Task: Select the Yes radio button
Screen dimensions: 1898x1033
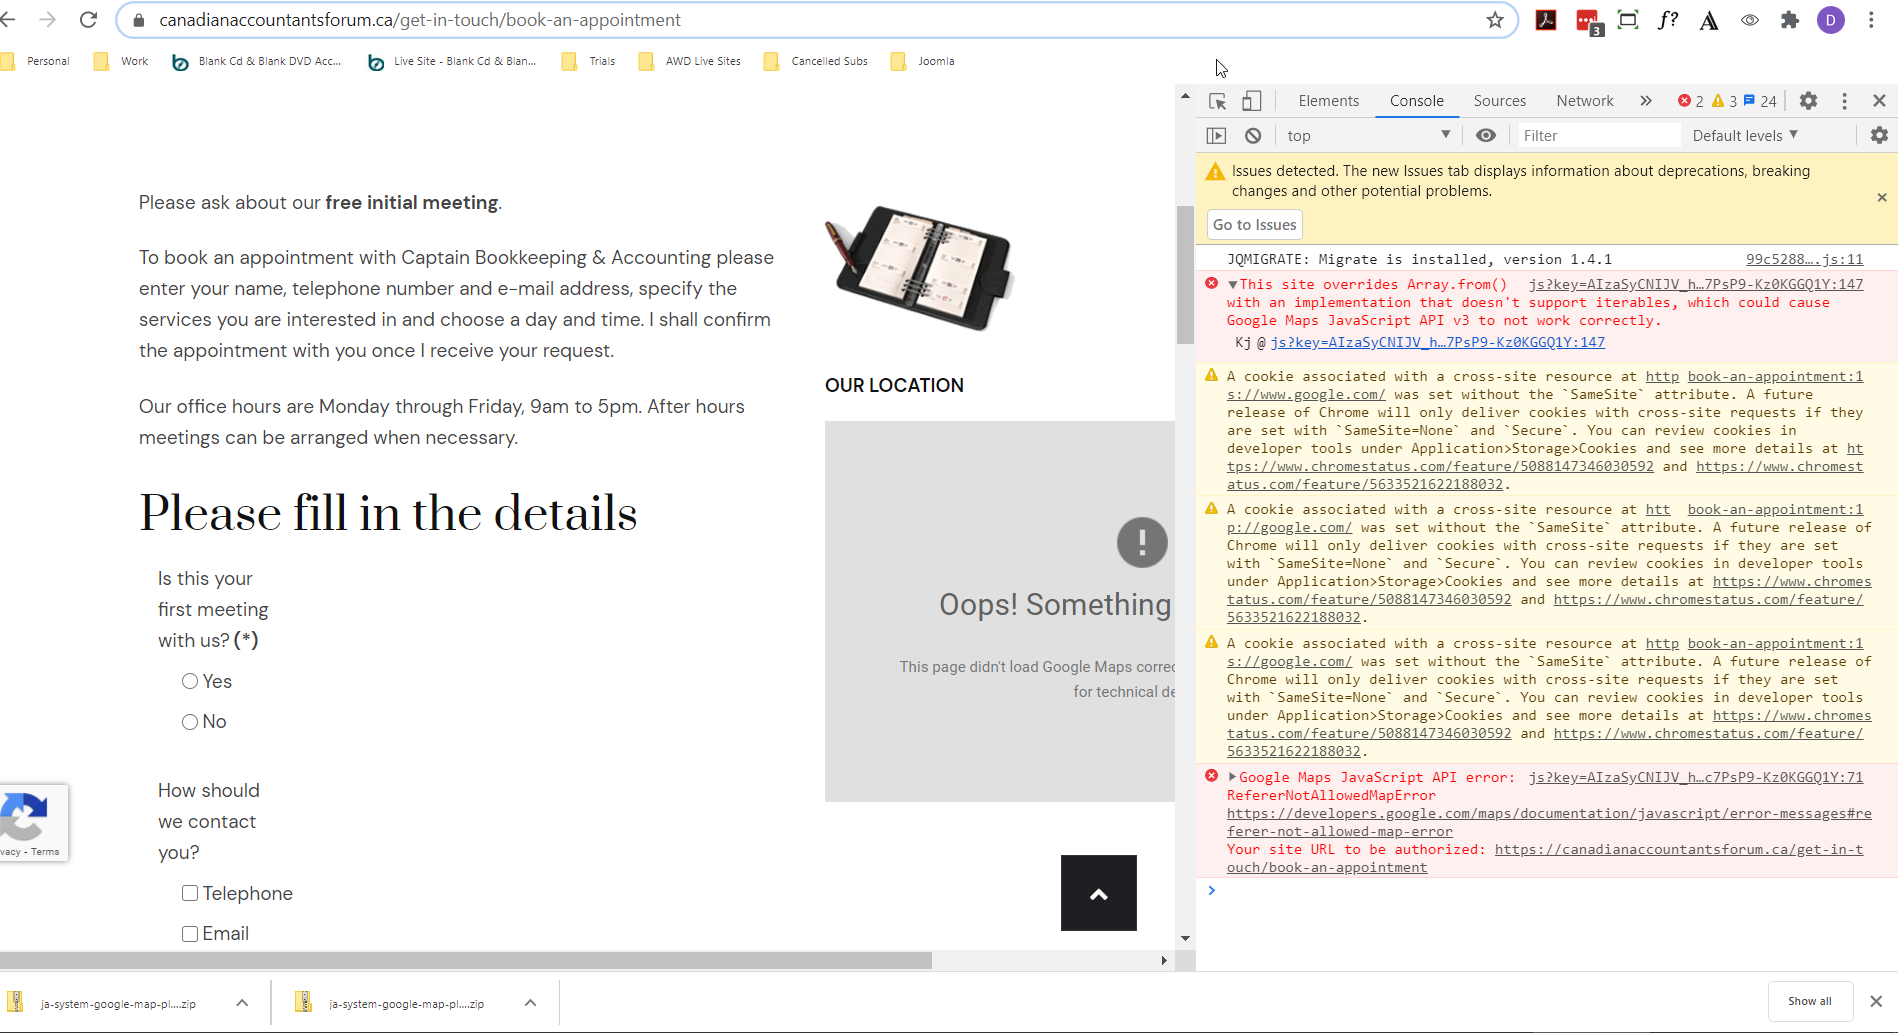Action: coord(190,681)
